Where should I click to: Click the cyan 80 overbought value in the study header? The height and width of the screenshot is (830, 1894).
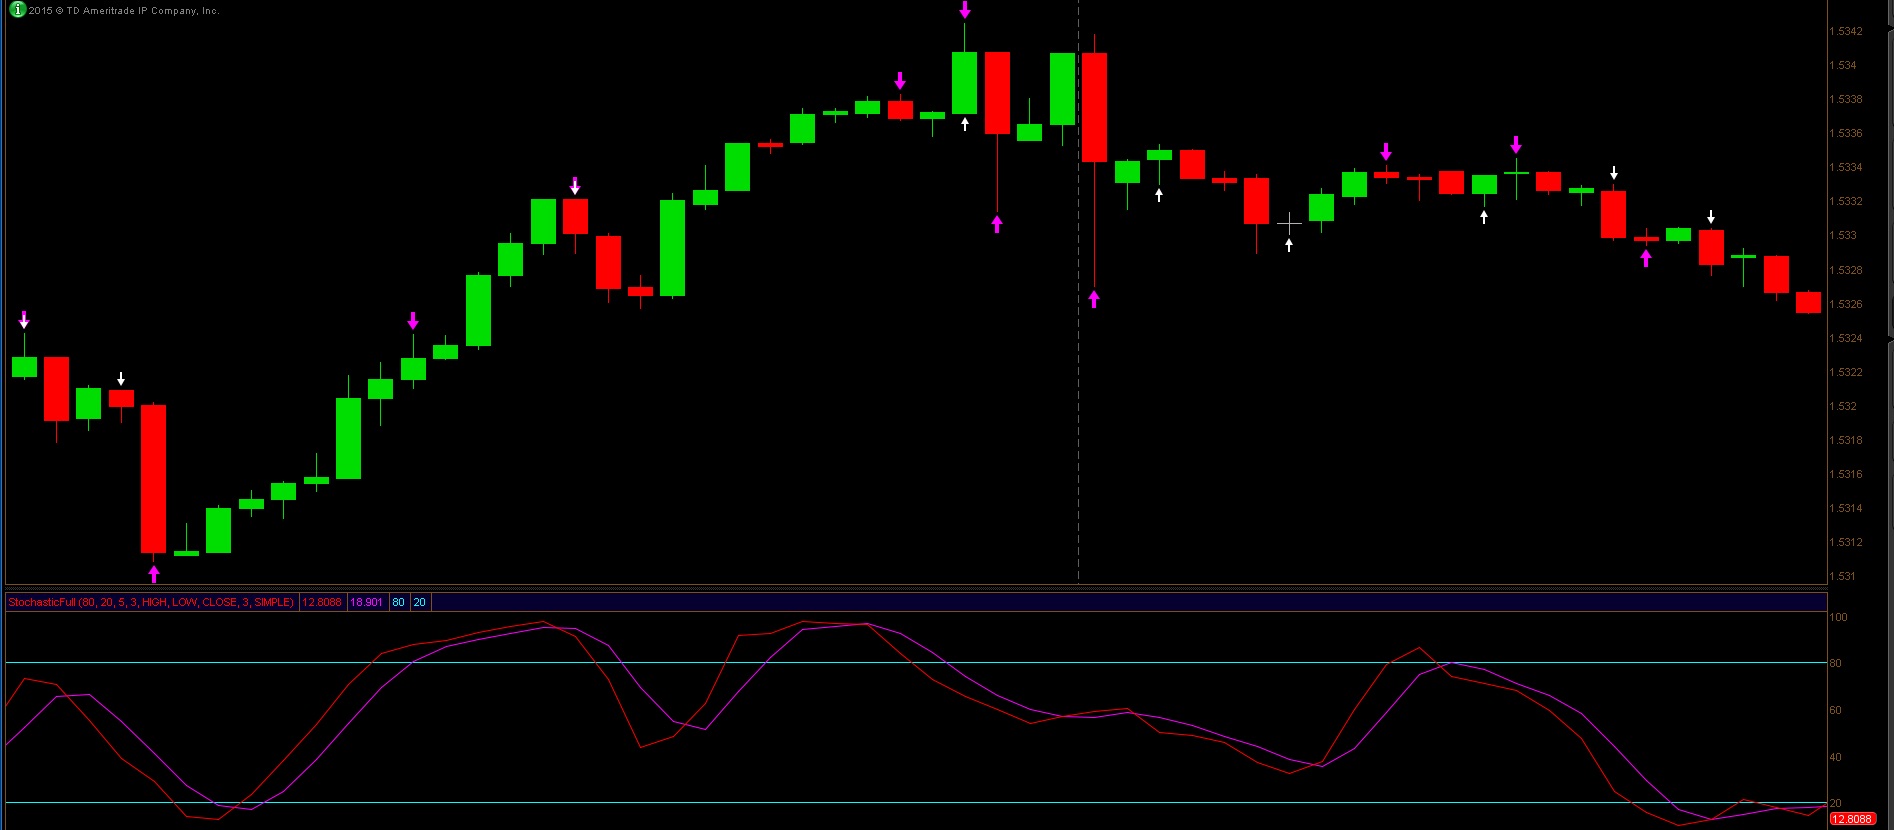pos(398,602)
